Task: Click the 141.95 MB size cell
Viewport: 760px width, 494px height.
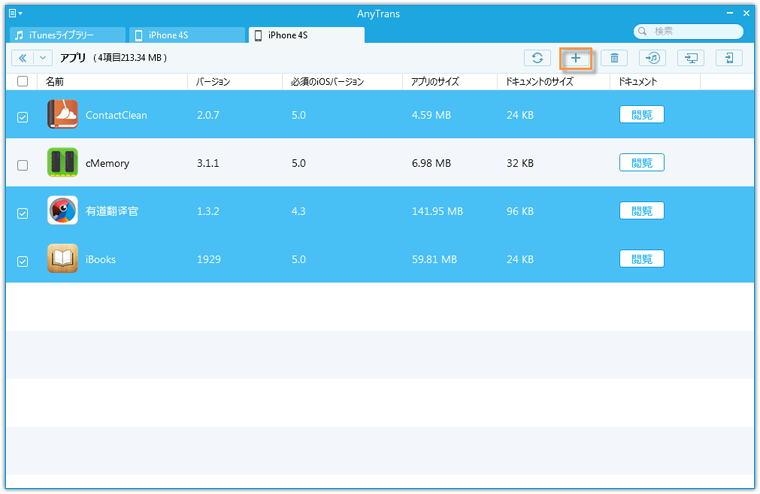Action: [437, 211]
